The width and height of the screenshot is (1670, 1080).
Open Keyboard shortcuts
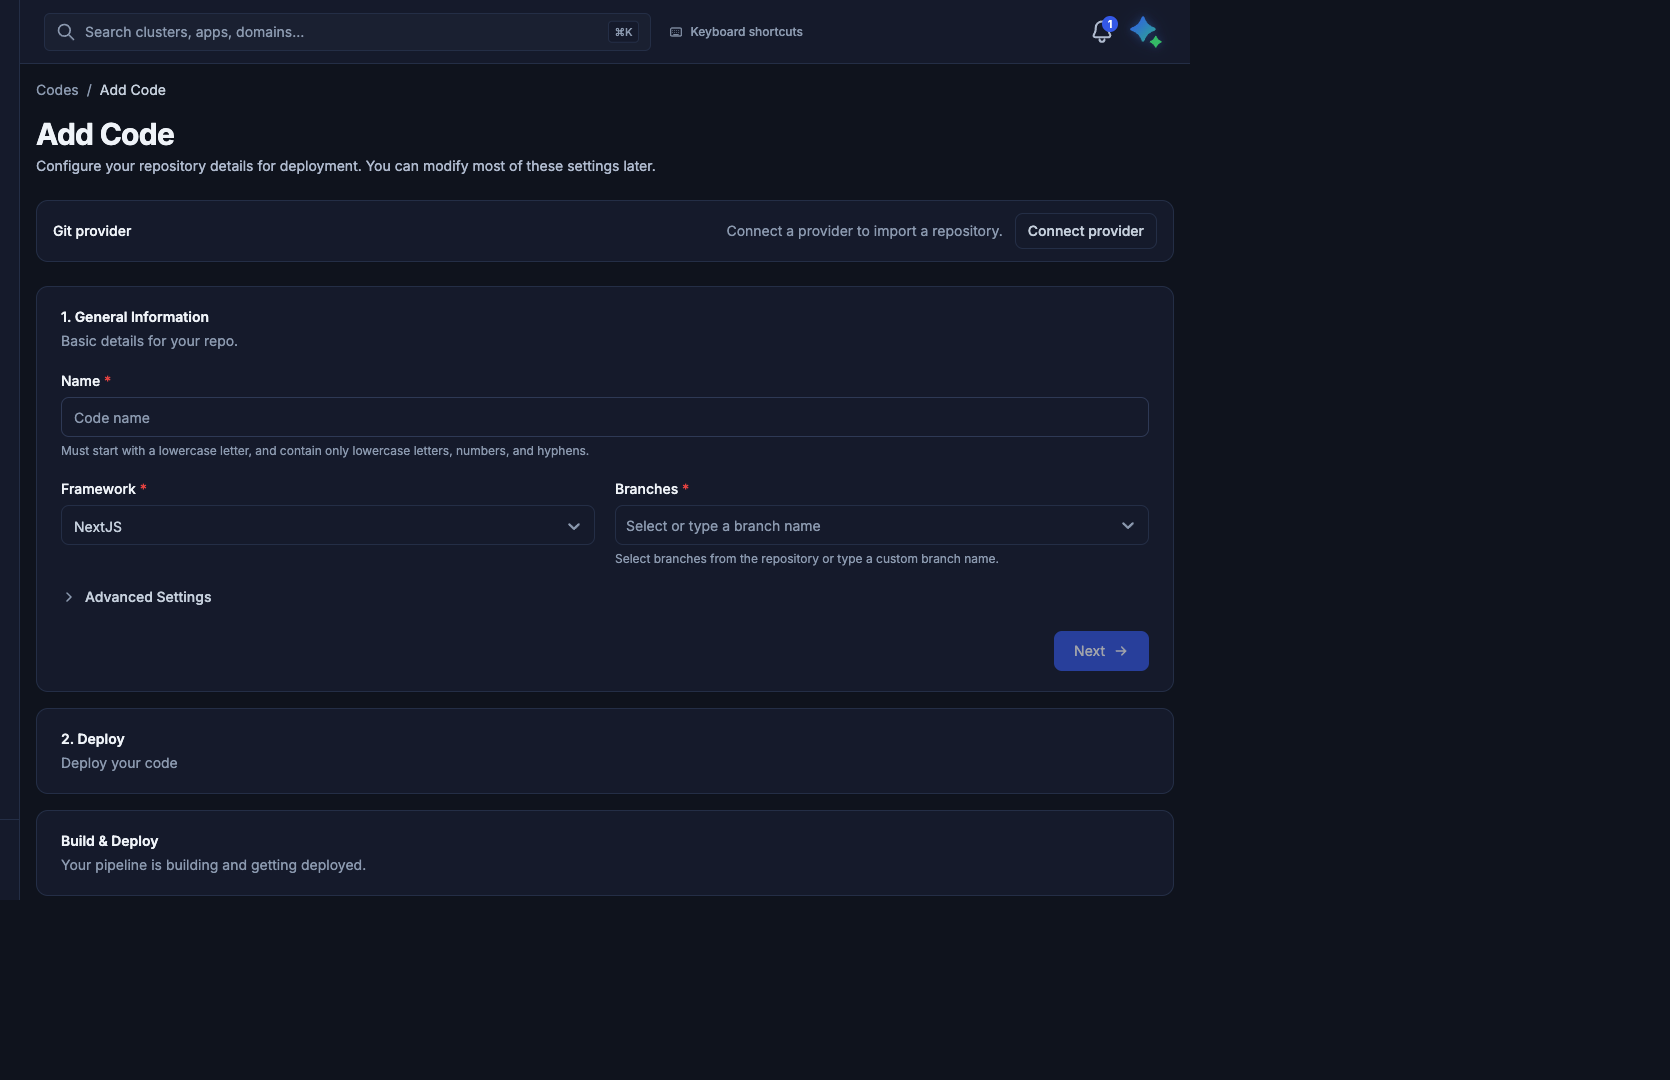[736, 32]
